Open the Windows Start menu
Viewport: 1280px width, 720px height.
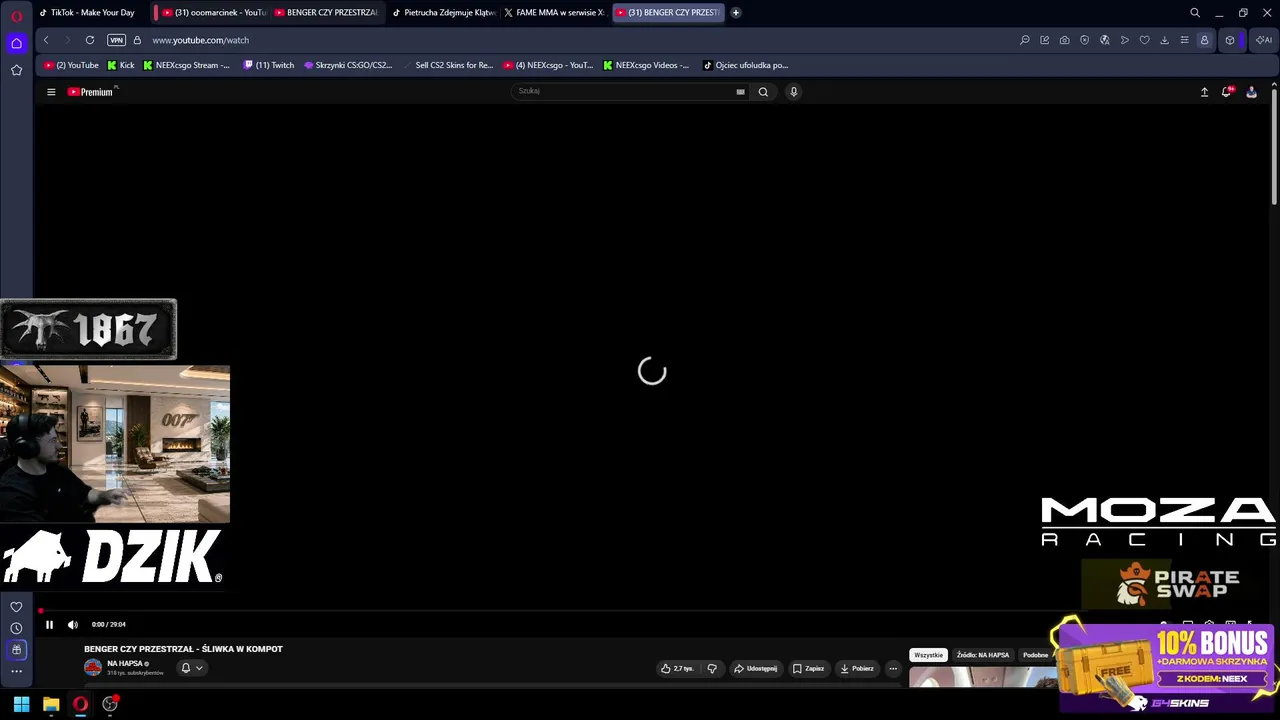(x=21, y=704)
